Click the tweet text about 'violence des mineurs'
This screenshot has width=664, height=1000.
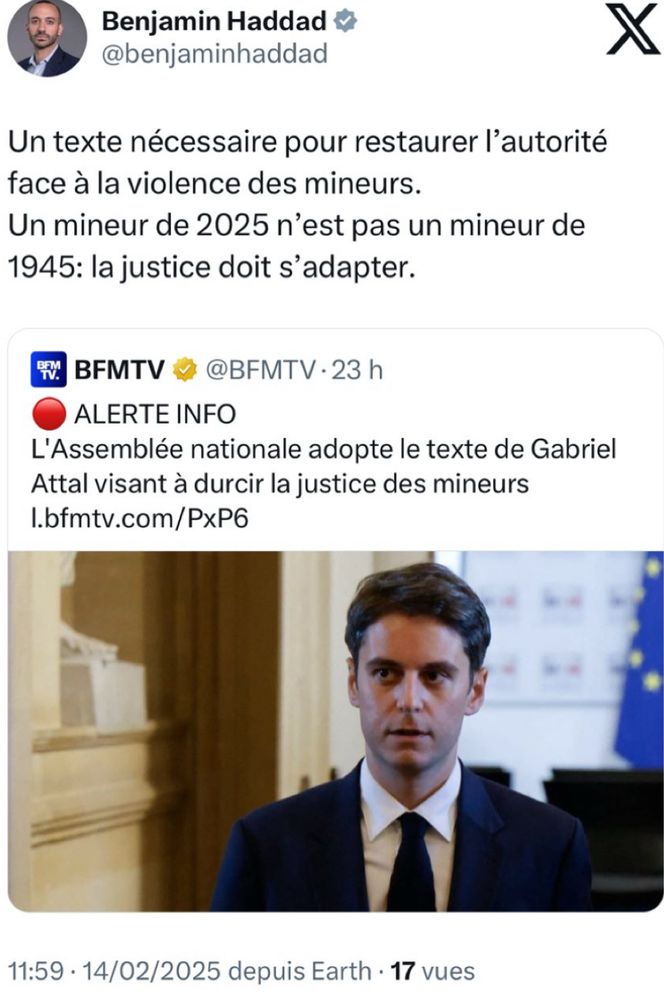click(x=307, y=204)
